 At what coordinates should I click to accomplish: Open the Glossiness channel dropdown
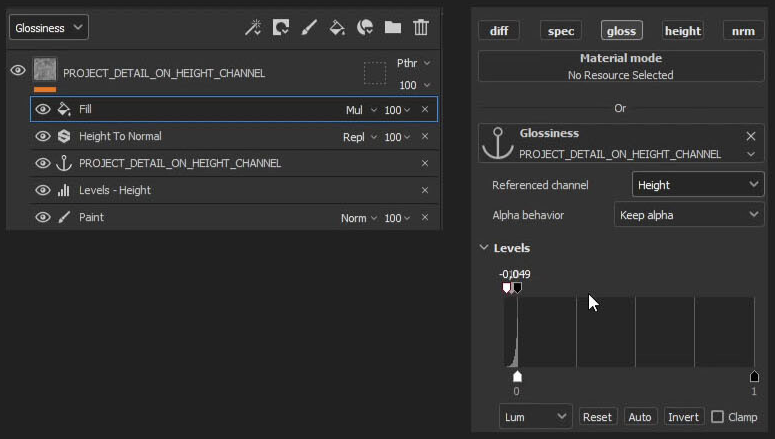[x=49, y=28]
